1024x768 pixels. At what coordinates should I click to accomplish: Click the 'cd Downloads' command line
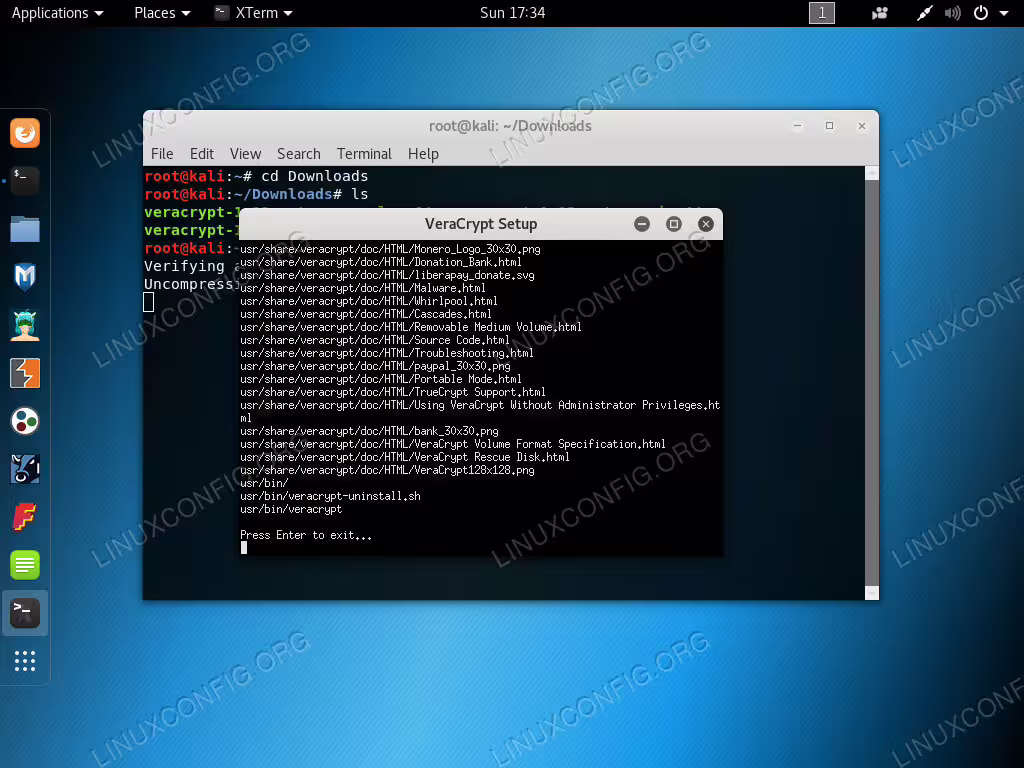click(x=256, y=176)
